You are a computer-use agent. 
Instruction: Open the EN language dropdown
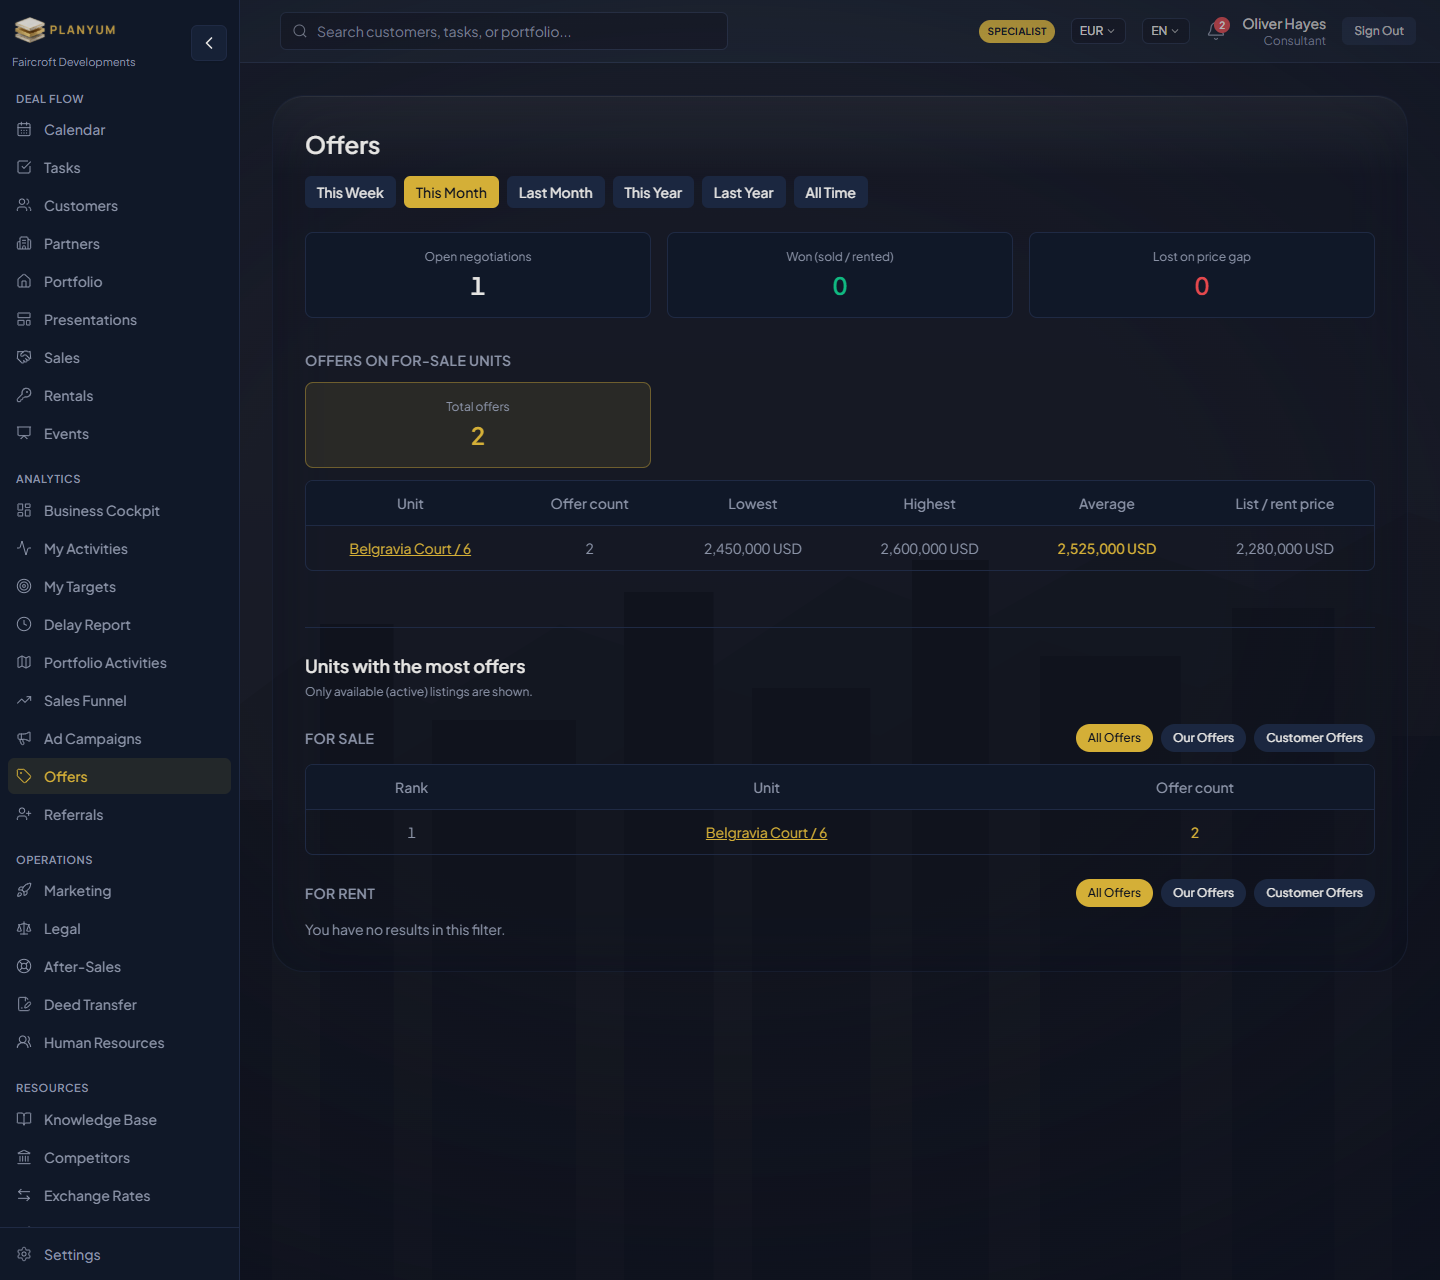[1165, 31]
